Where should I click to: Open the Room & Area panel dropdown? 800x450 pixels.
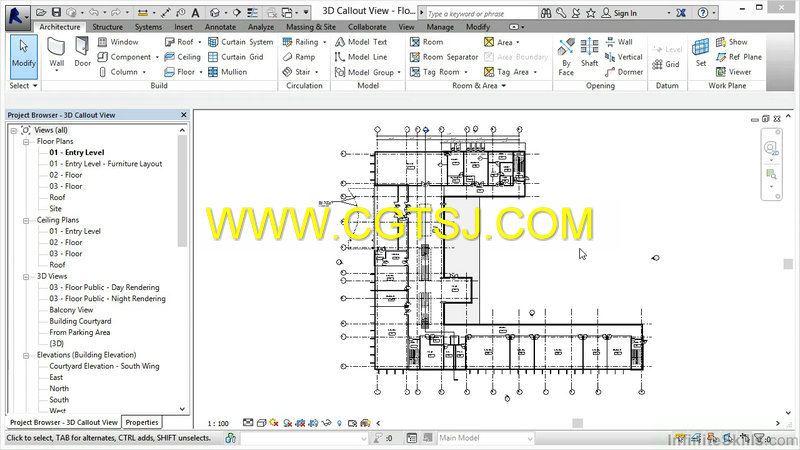tap(479, 86)
